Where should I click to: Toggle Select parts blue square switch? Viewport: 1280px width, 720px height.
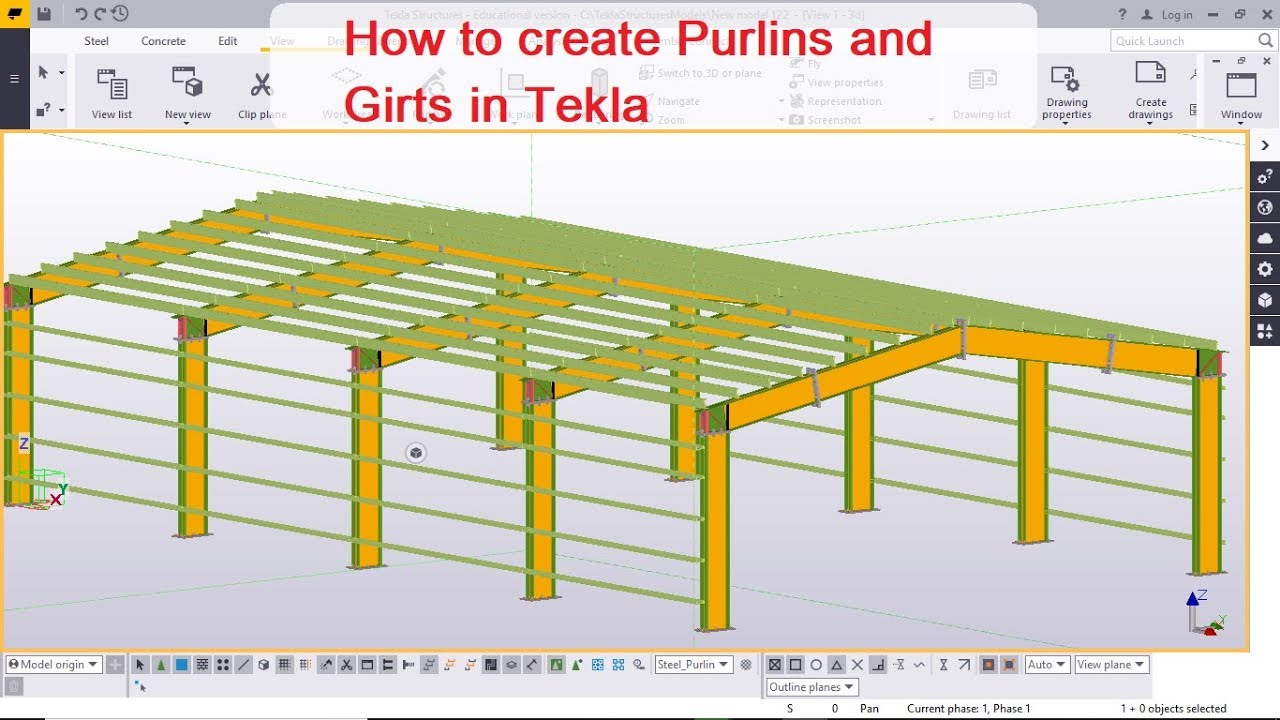tap(181, 664)
